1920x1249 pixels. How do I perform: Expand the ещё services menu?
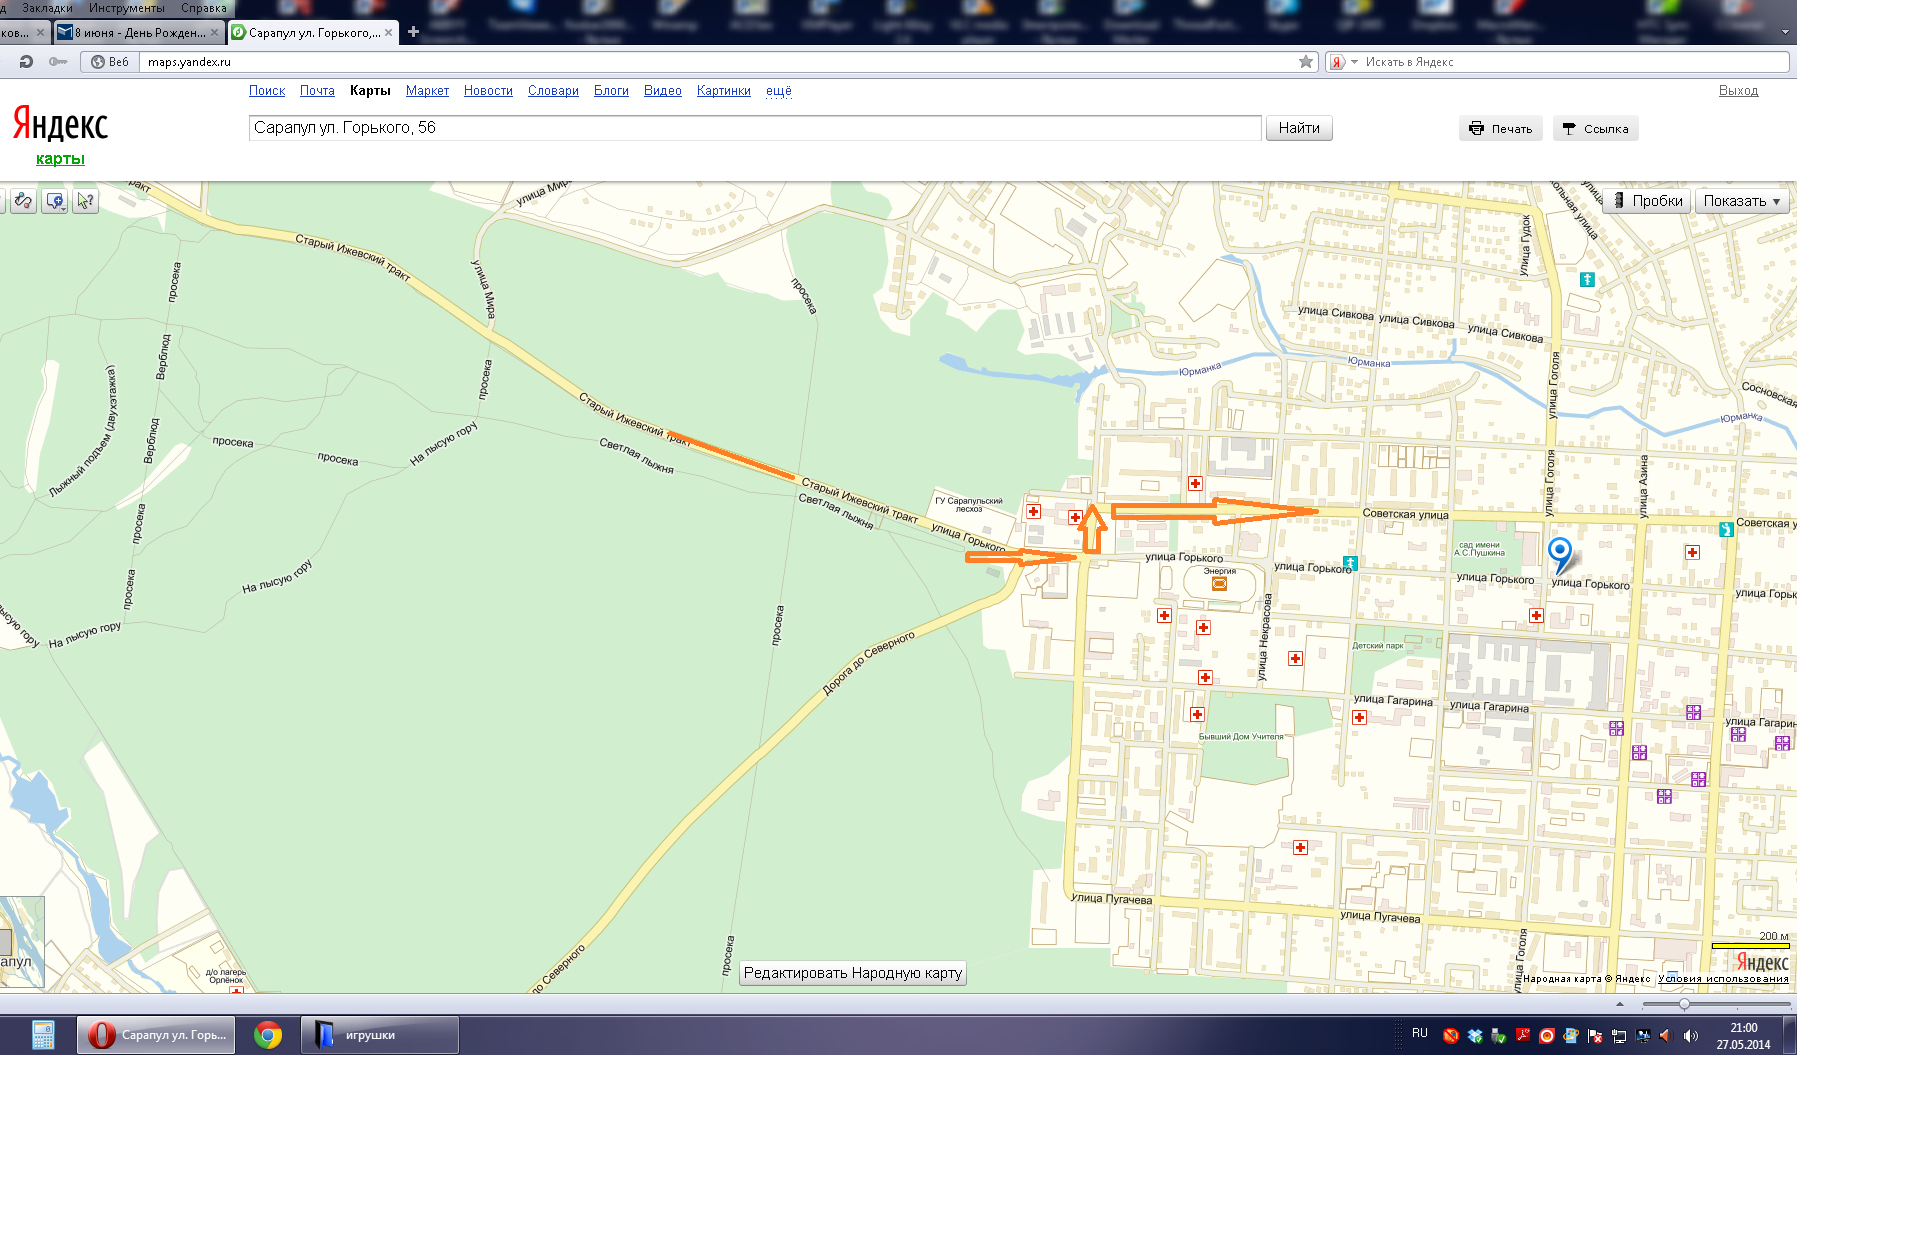[x=779, y=91]
